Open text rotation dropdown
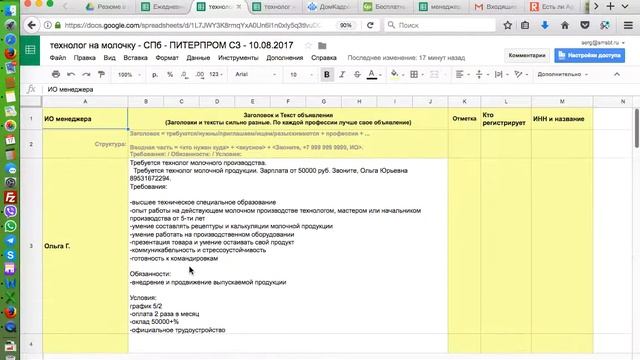 [x=521, y=74]
